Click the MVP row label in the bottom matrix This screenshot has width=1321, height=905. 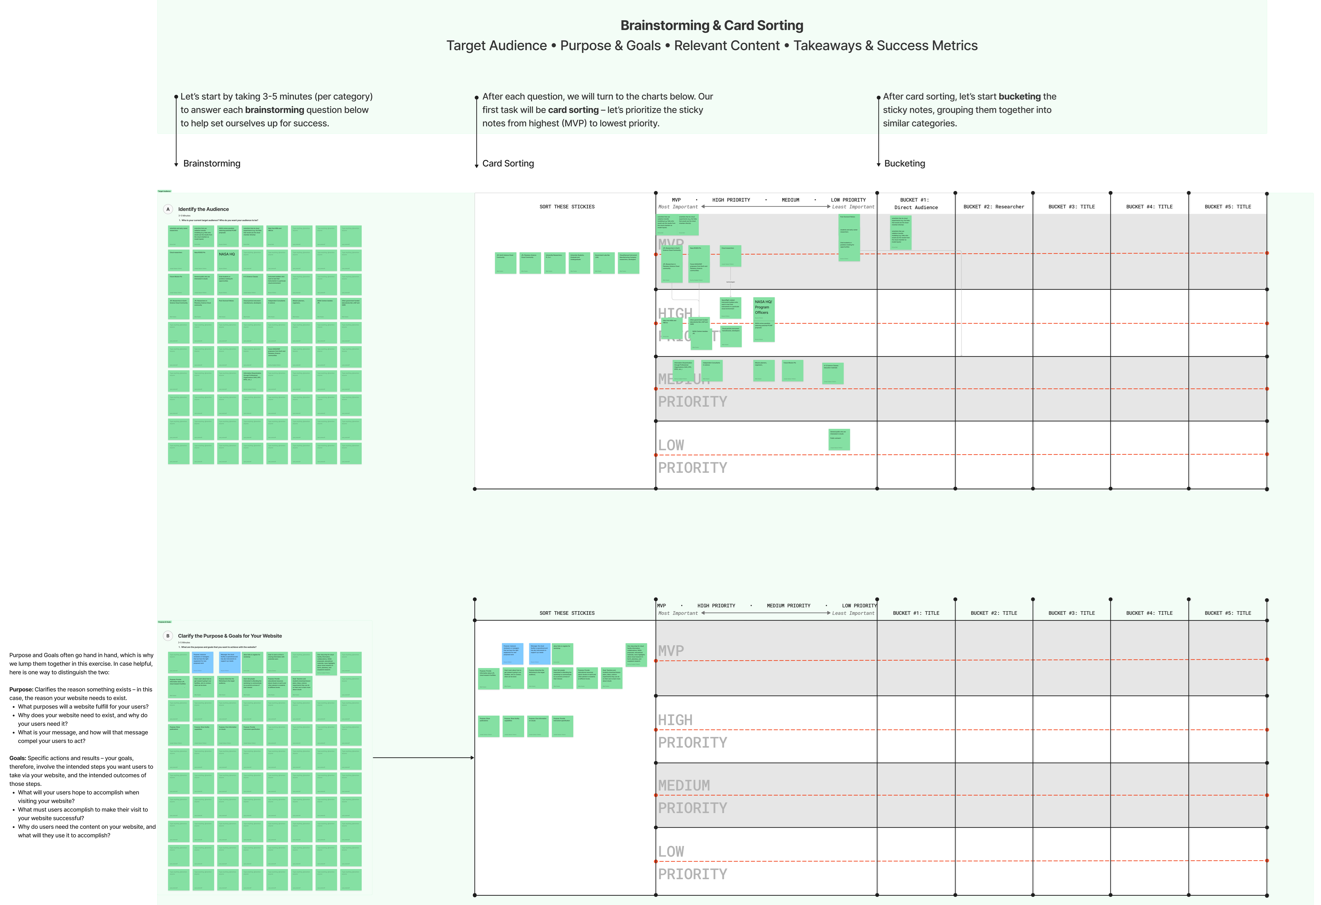tap(672, 651)
